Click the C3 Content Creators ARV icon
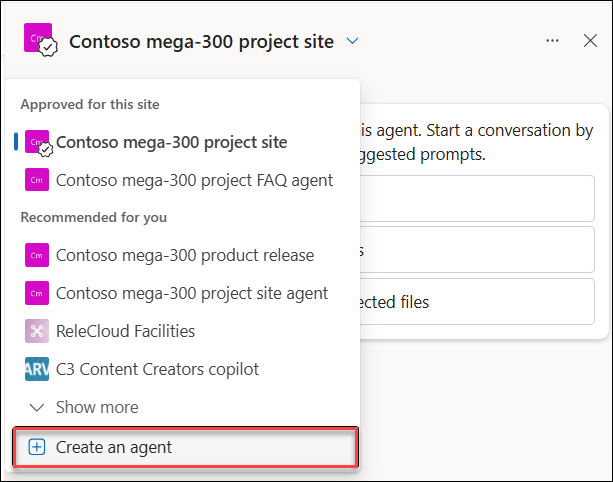613x482 pixels. pyautogui.click(x=37, y=369)
